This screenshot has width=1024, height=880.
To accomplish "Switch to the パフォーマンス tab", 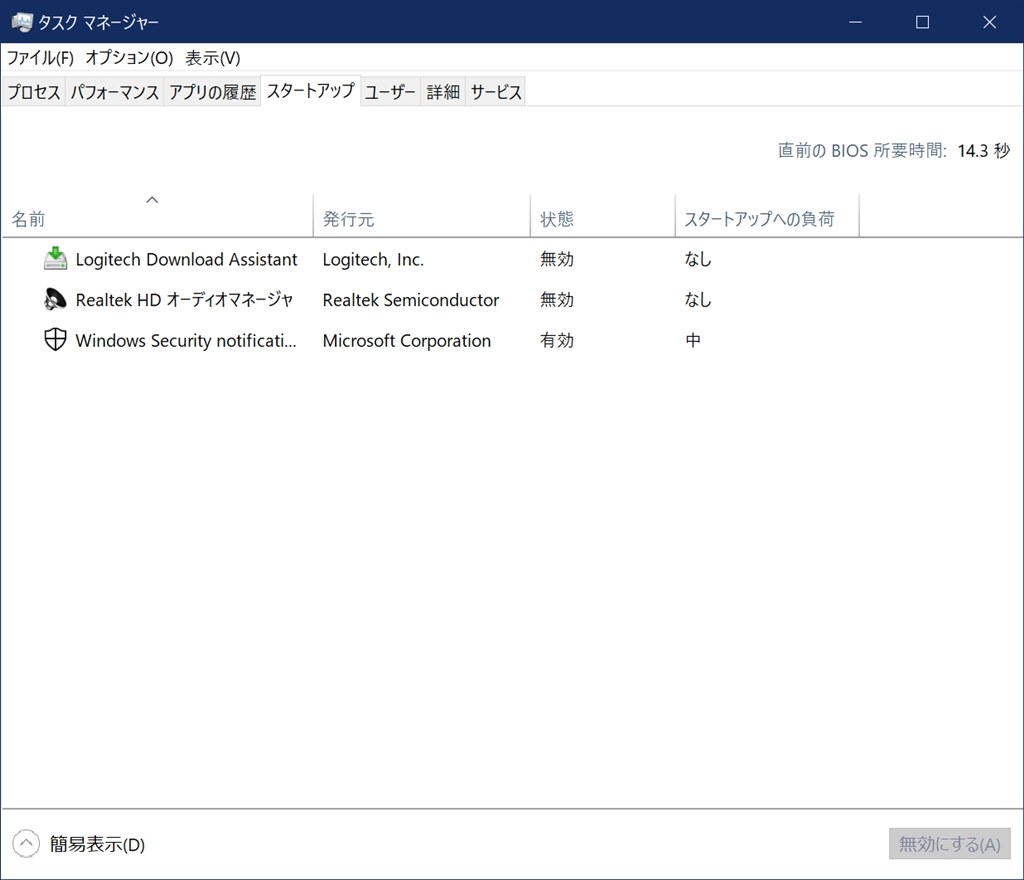I will [x=114, y=92].
